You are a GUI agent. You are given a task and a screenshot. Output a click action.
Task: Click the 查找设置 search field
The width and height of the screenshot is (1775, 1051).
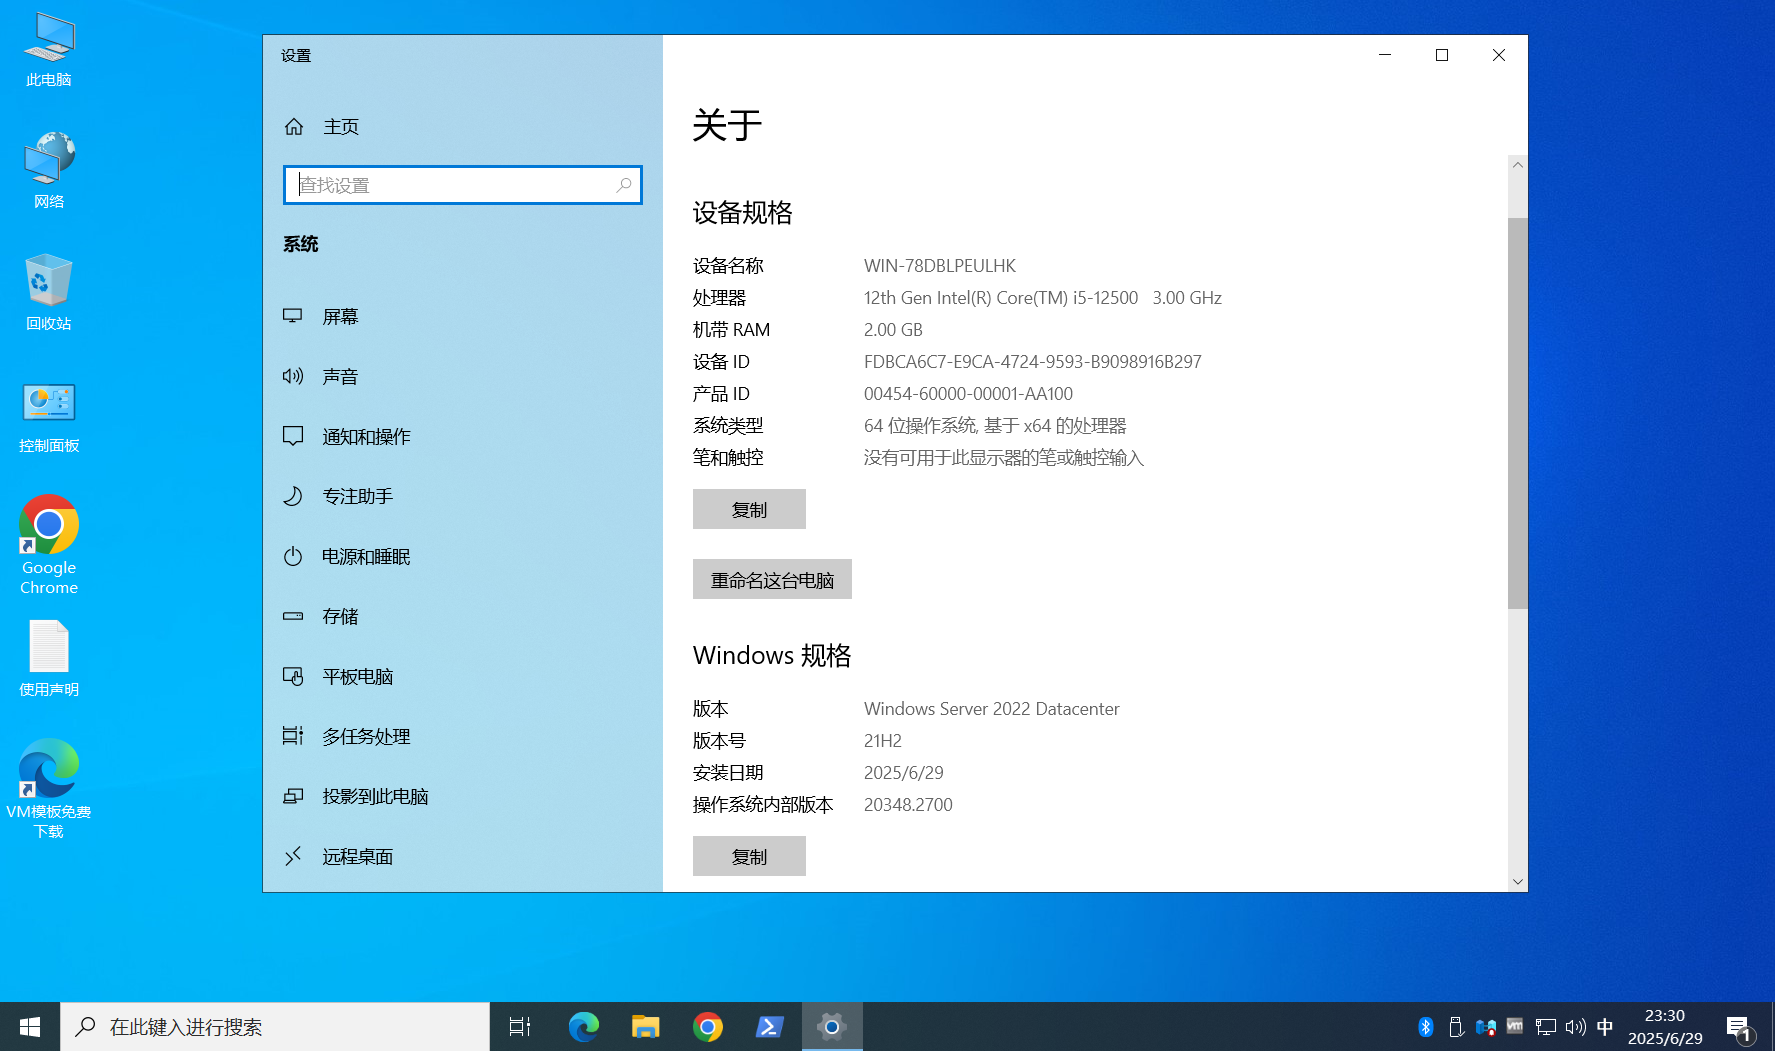[x=463, y=185]
